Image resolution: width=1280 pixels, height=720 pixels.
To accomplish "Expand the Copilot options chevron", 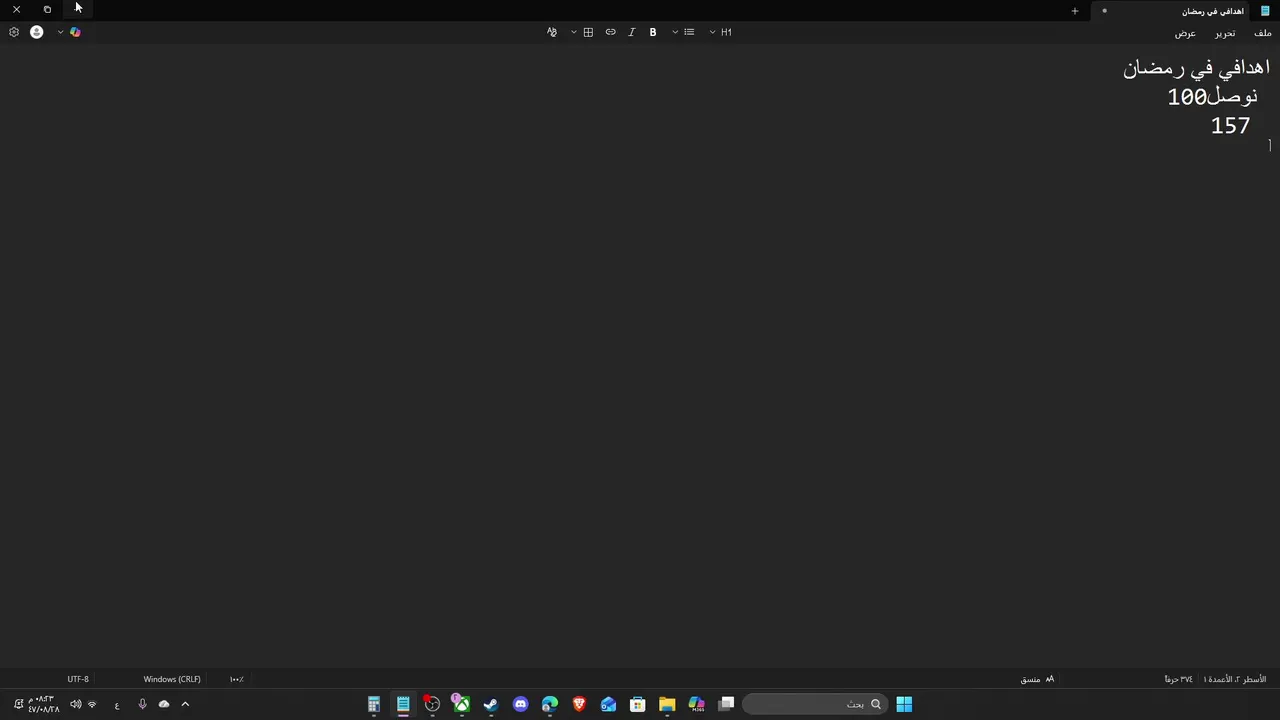I will [x=60, y=32].
